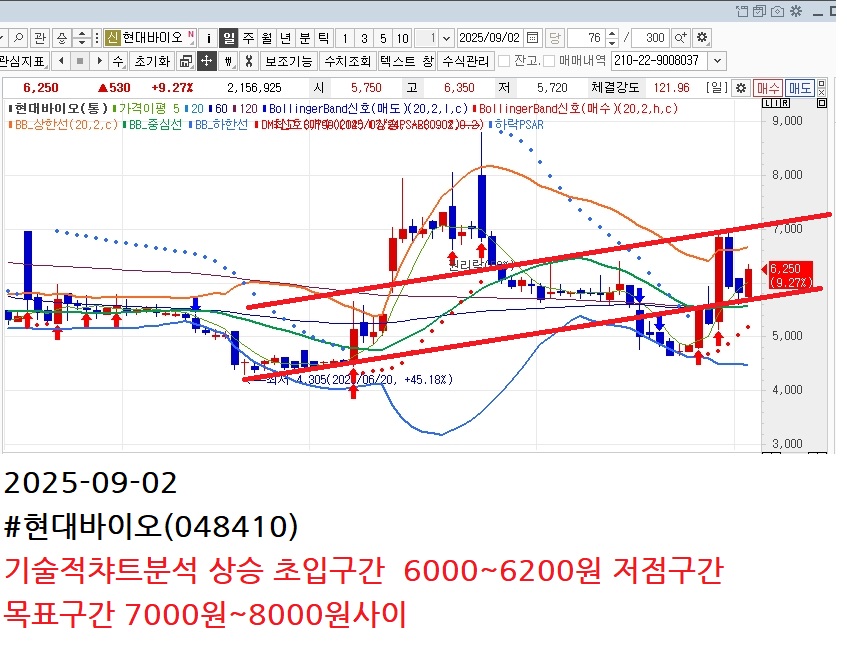Expand account number dropdown 210-22-9008037
Screen dimensions: 847x647
tap(717, 61)
